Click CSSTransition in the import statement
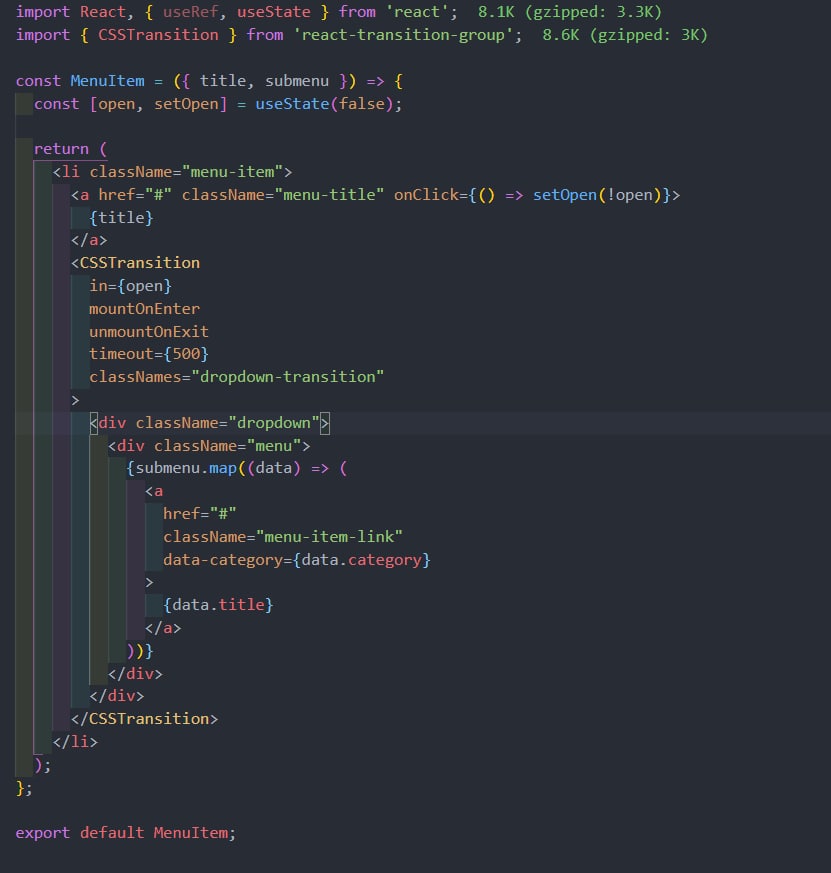This screenshot has width=831, height=873. tap(158, 35)
